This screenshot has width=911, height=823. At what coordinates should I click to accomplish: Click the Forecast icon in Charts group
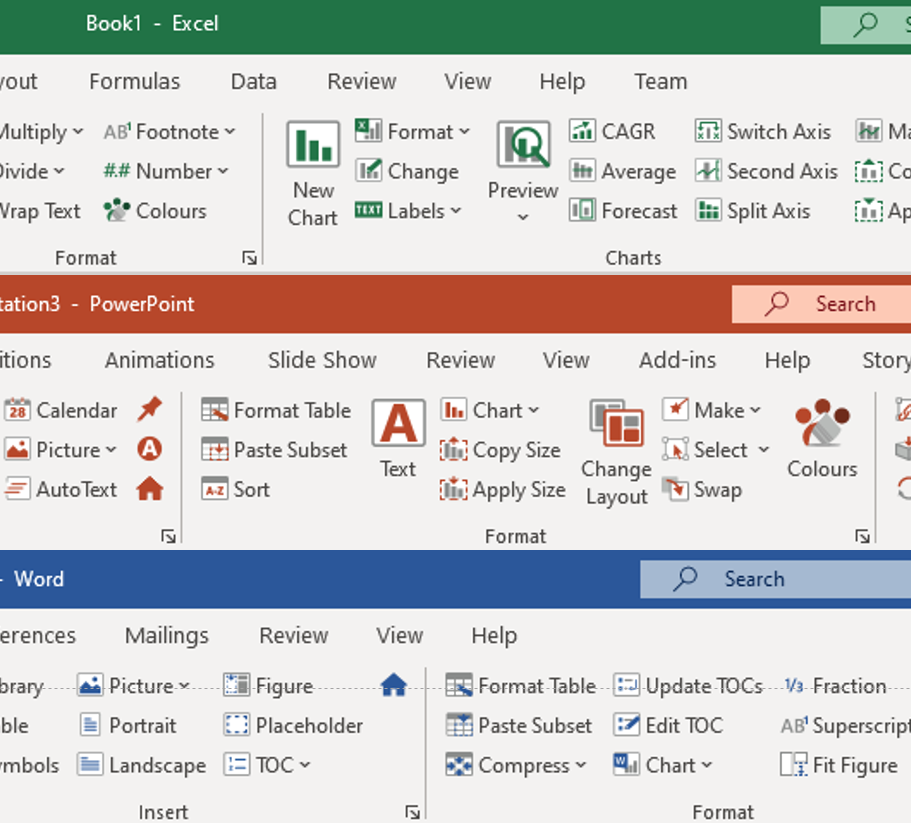click(583, 211)
